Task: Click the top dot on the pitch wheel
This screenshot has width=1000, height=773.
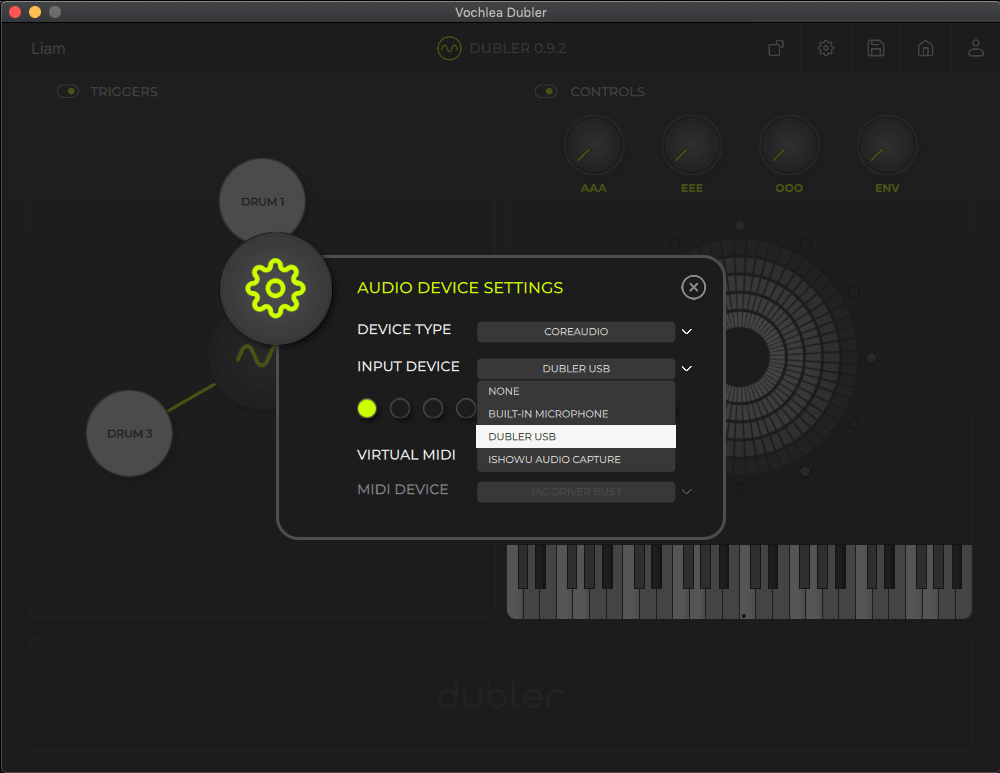Action: coord(740,225)
